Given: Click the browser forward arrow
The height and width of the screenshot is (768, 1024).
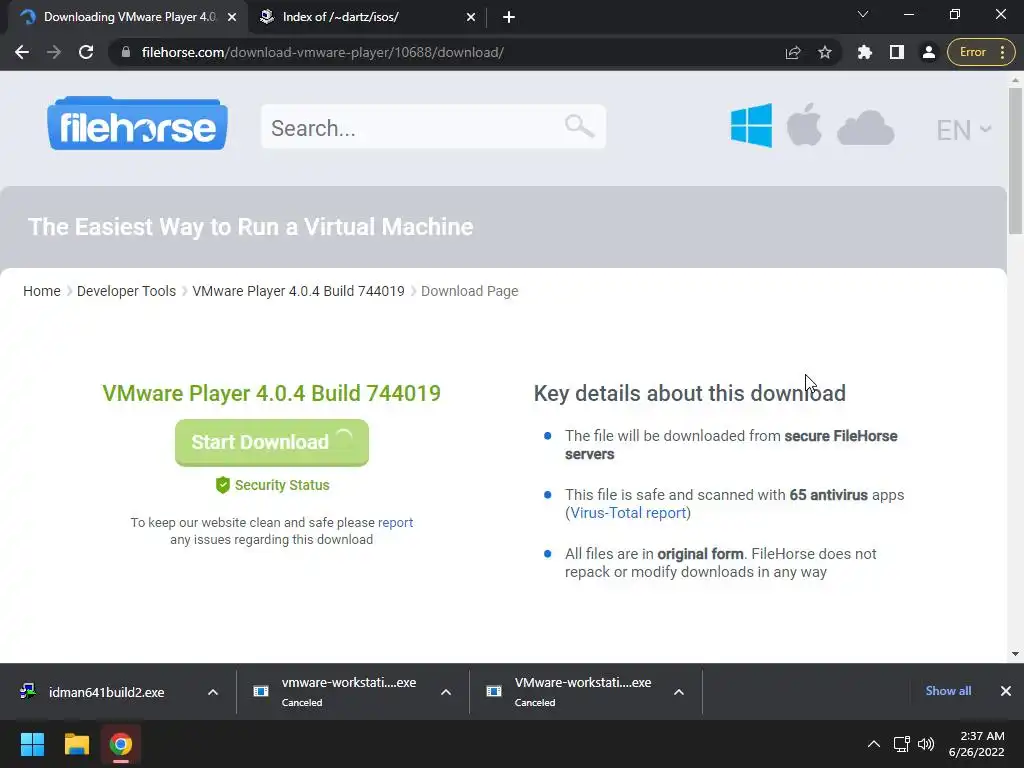Looking at the screenshot, I should (54, 52).
